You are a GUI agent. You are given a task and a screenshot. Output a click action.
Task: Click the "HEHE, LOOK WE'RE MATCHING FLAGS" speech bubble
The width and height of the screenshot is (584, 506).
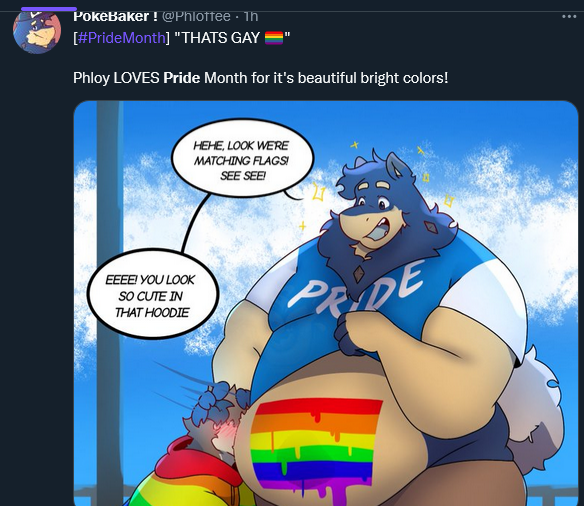tap(242, 159)
